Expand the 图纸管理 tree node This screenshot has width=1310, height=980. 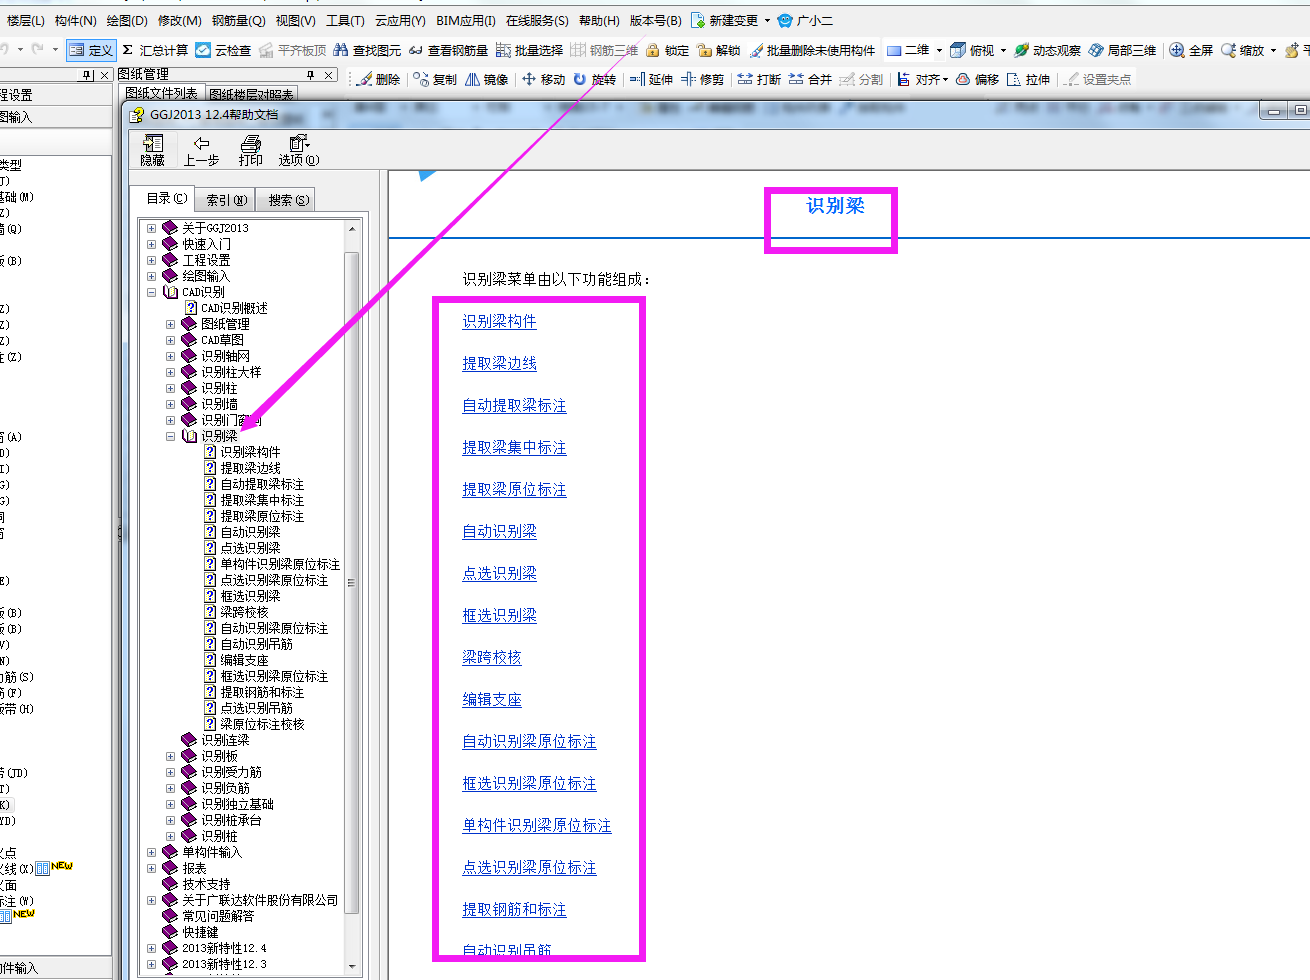coord(170,324)
